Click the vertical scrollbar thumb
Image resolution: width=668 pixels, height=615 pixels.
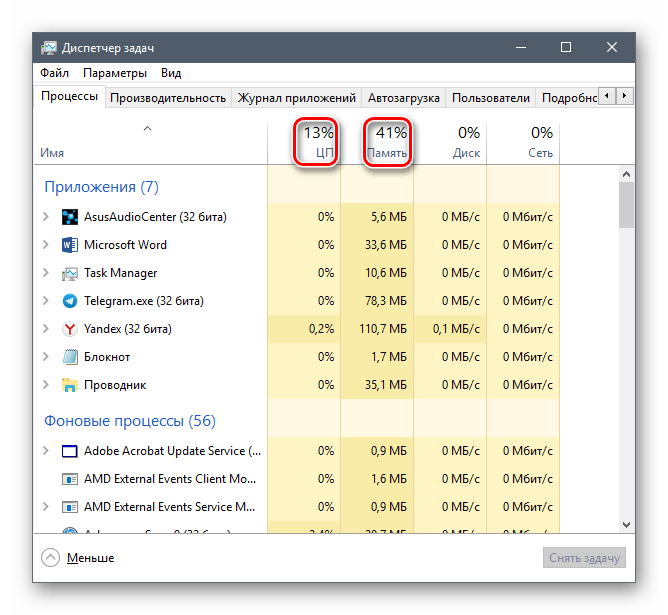(x=626, y=205)
